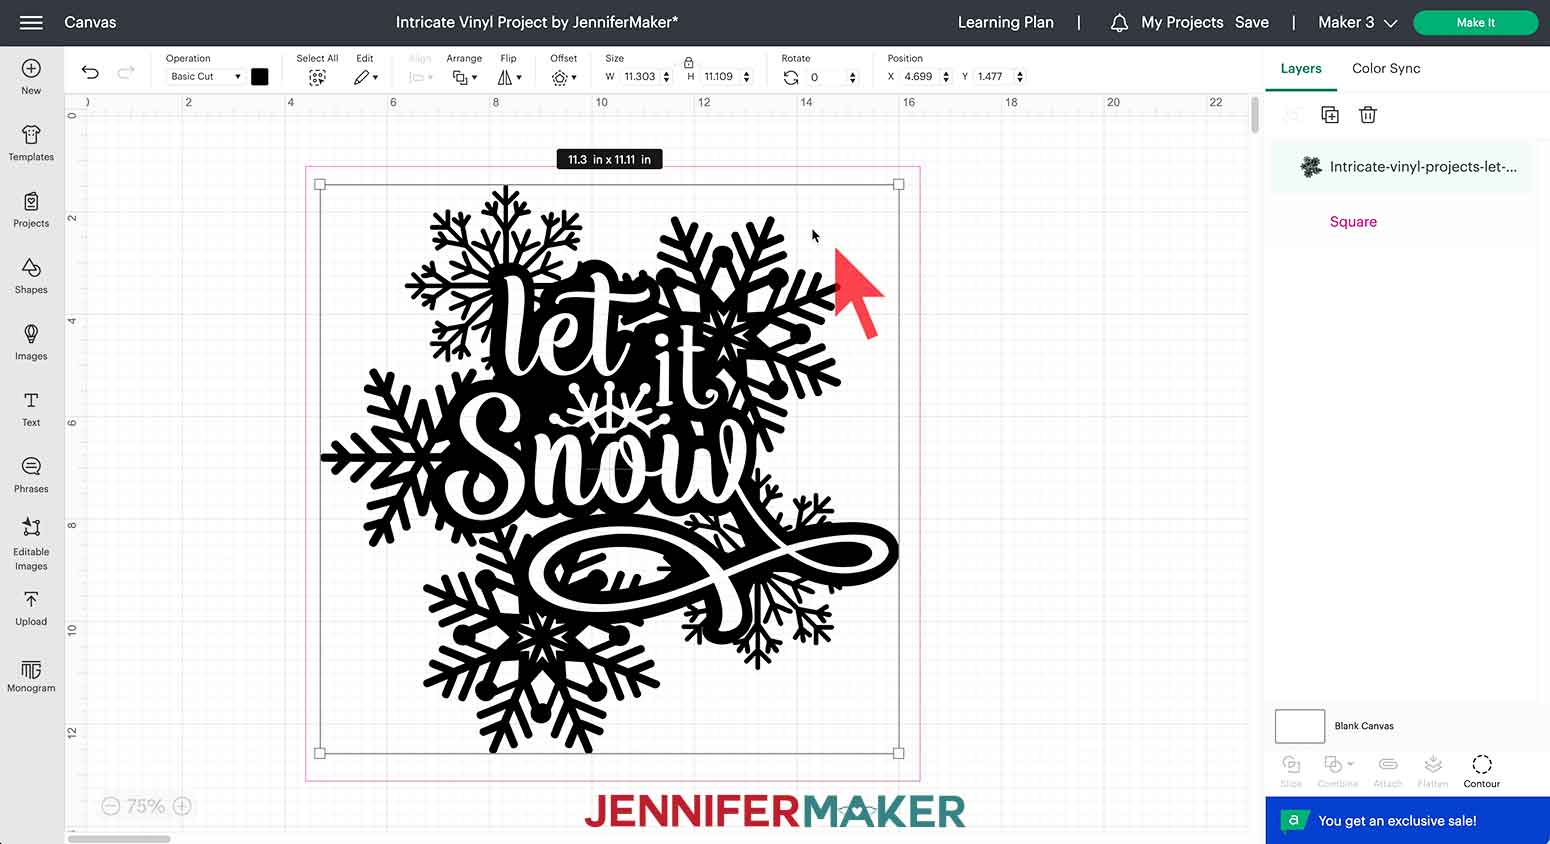The width and height of the screenshot is (1550, 844).
Task: Apply the Contour tool
Action: [x=1482, y=771]
